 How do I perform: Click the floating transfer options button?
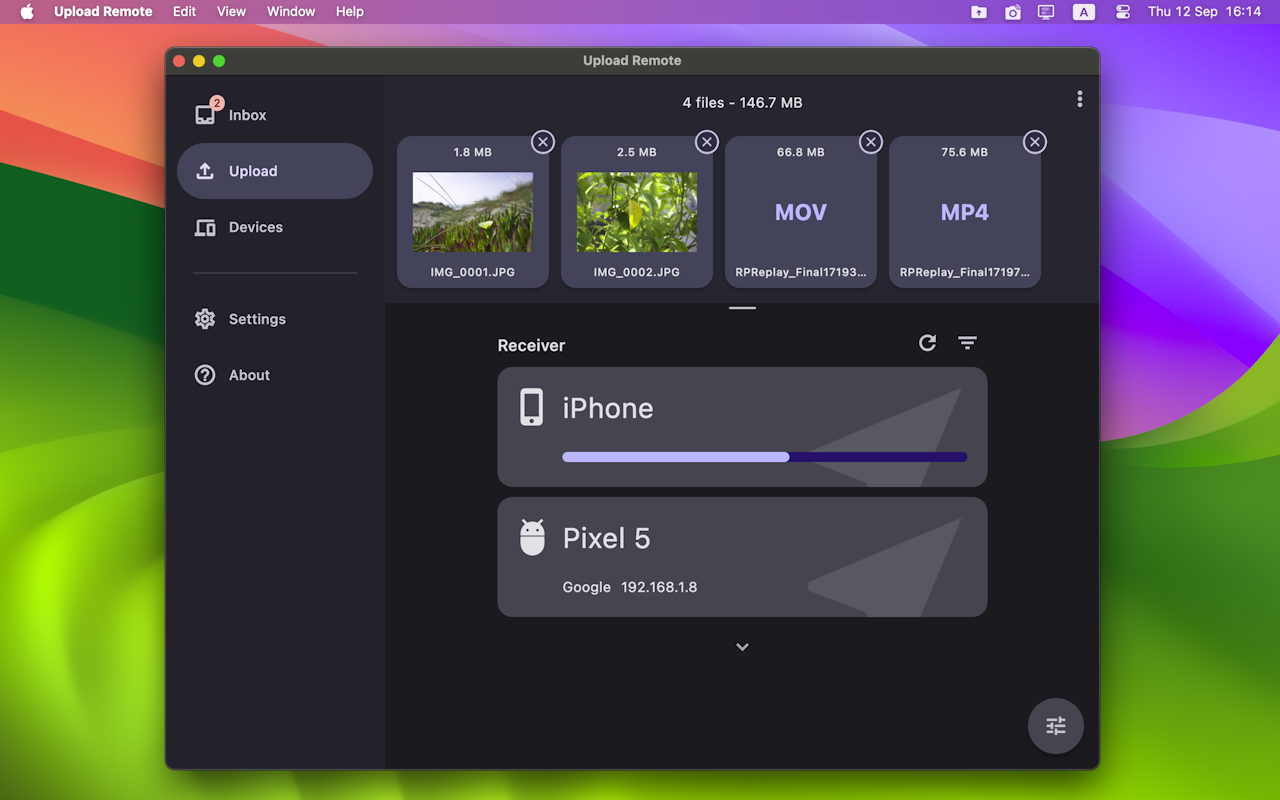(1055, 726)
